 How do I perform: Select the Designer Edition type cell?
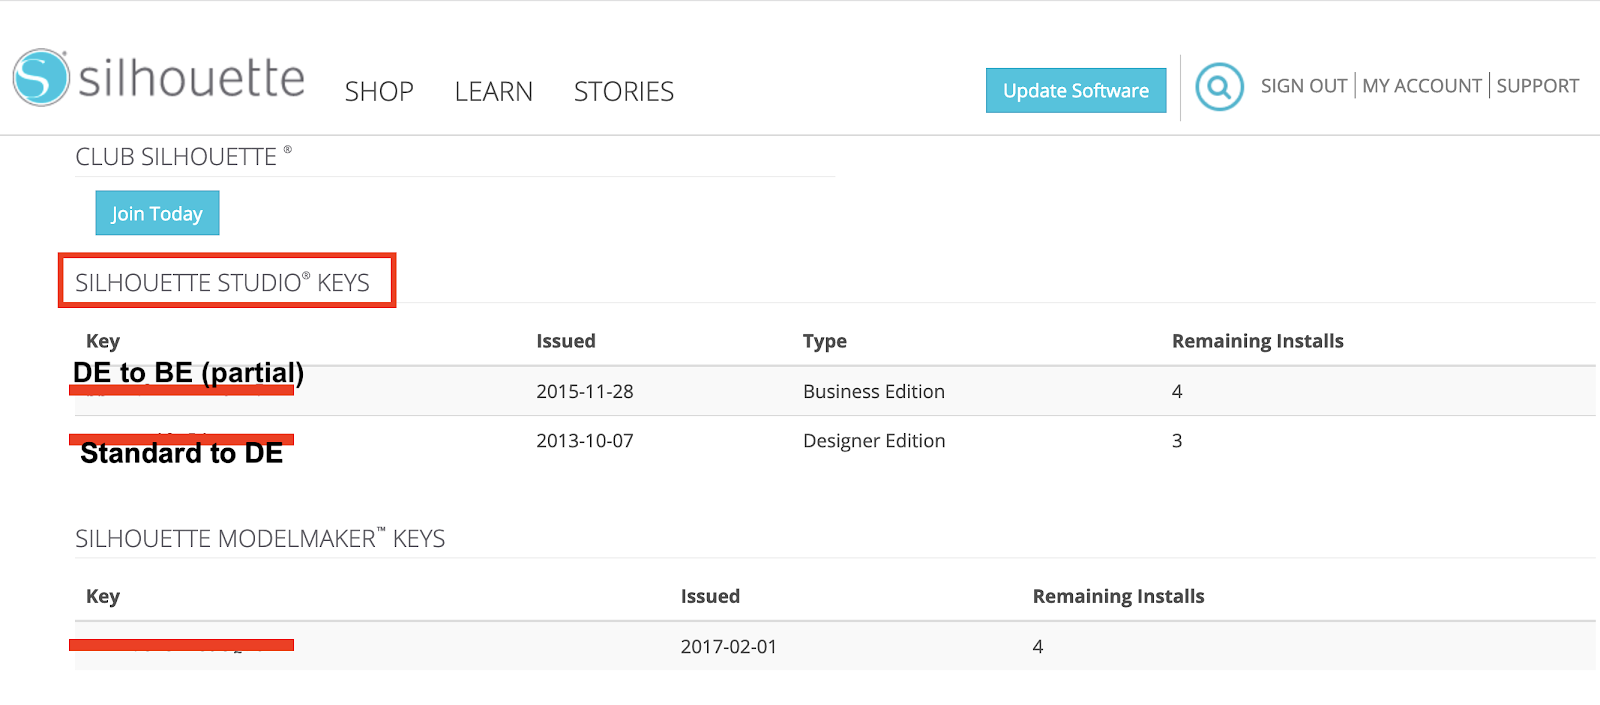(x=874, y=441)
